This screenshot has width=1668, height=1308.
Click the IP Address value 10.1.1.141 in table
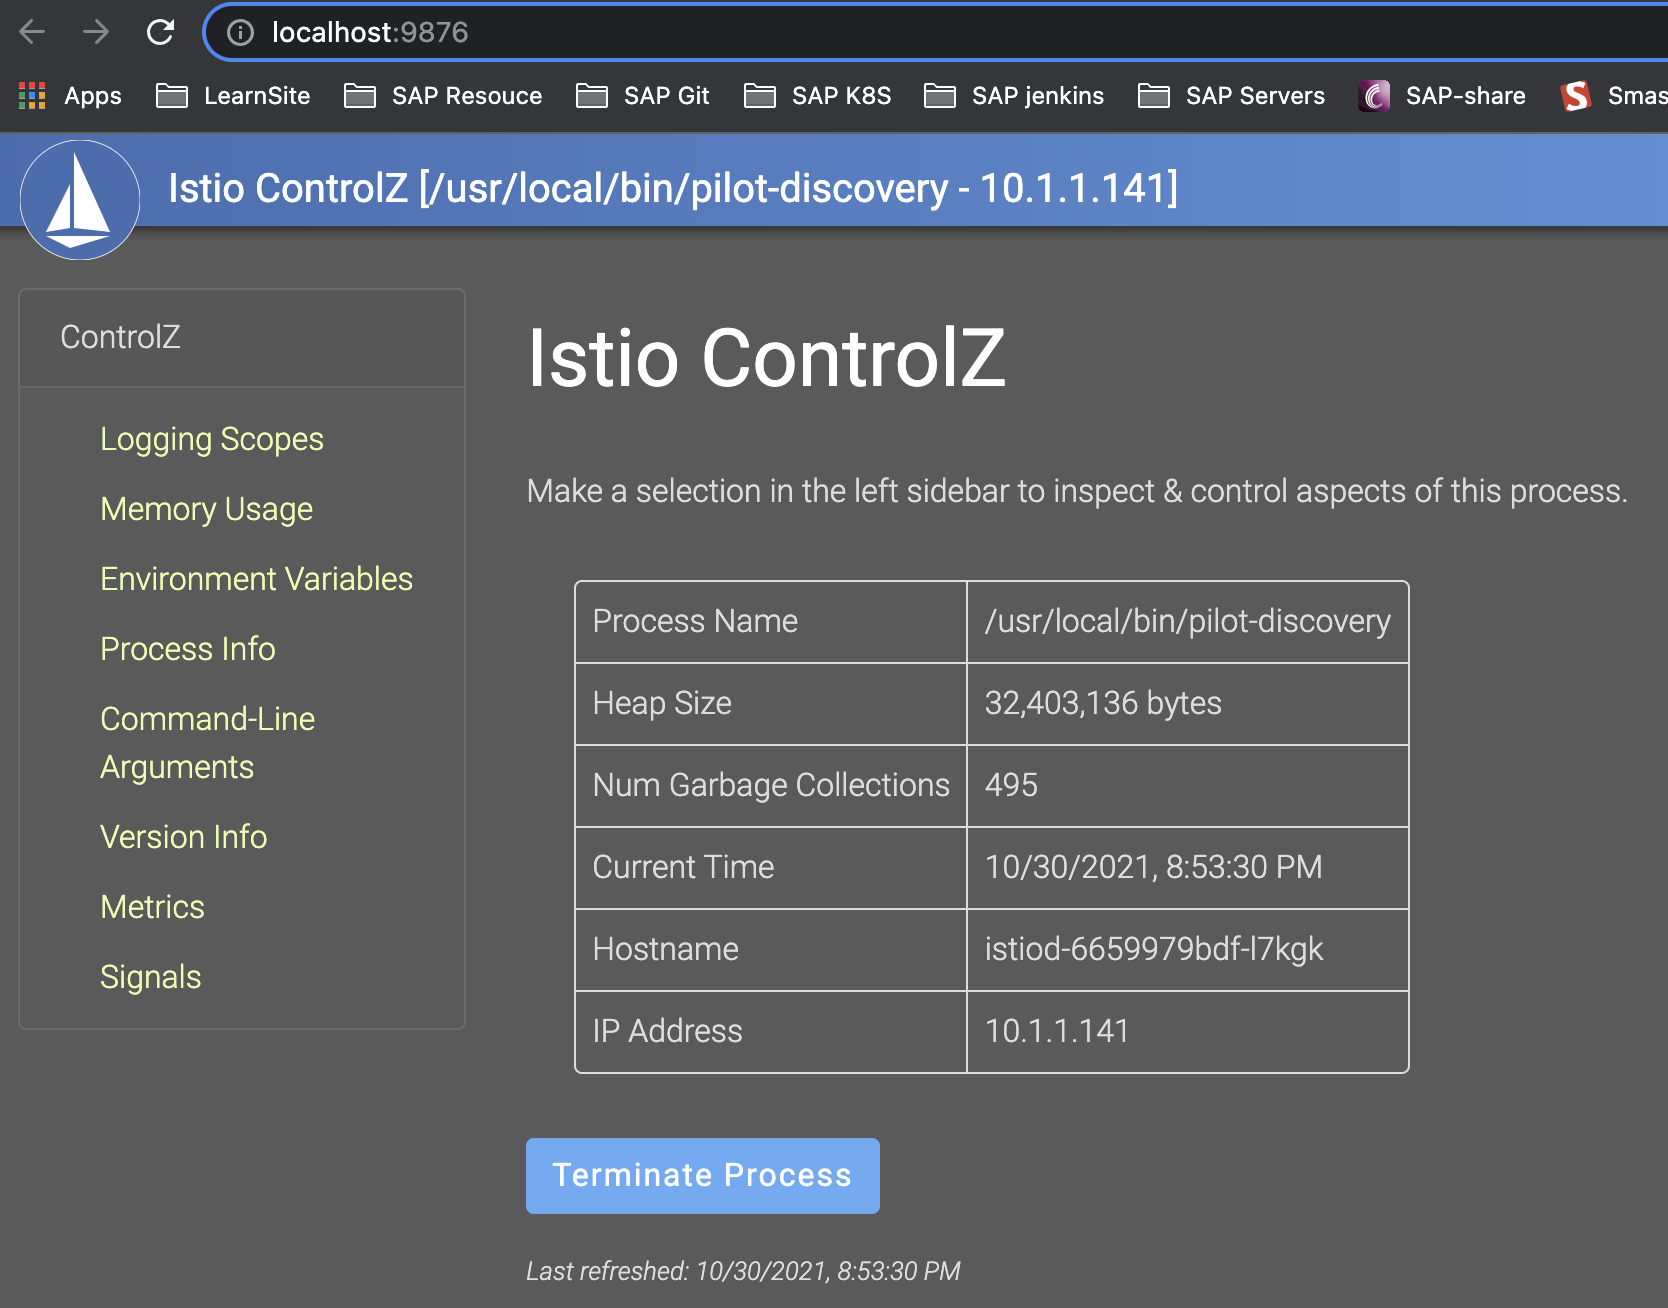(1057, 1031)
